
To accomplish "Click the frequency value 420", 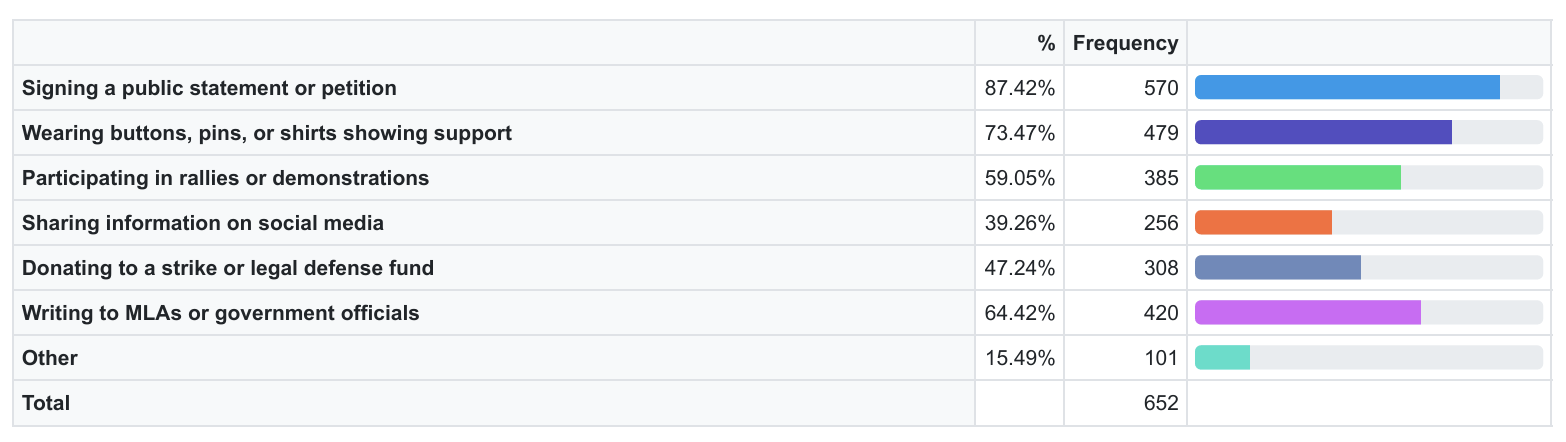I will [1161, 313].
